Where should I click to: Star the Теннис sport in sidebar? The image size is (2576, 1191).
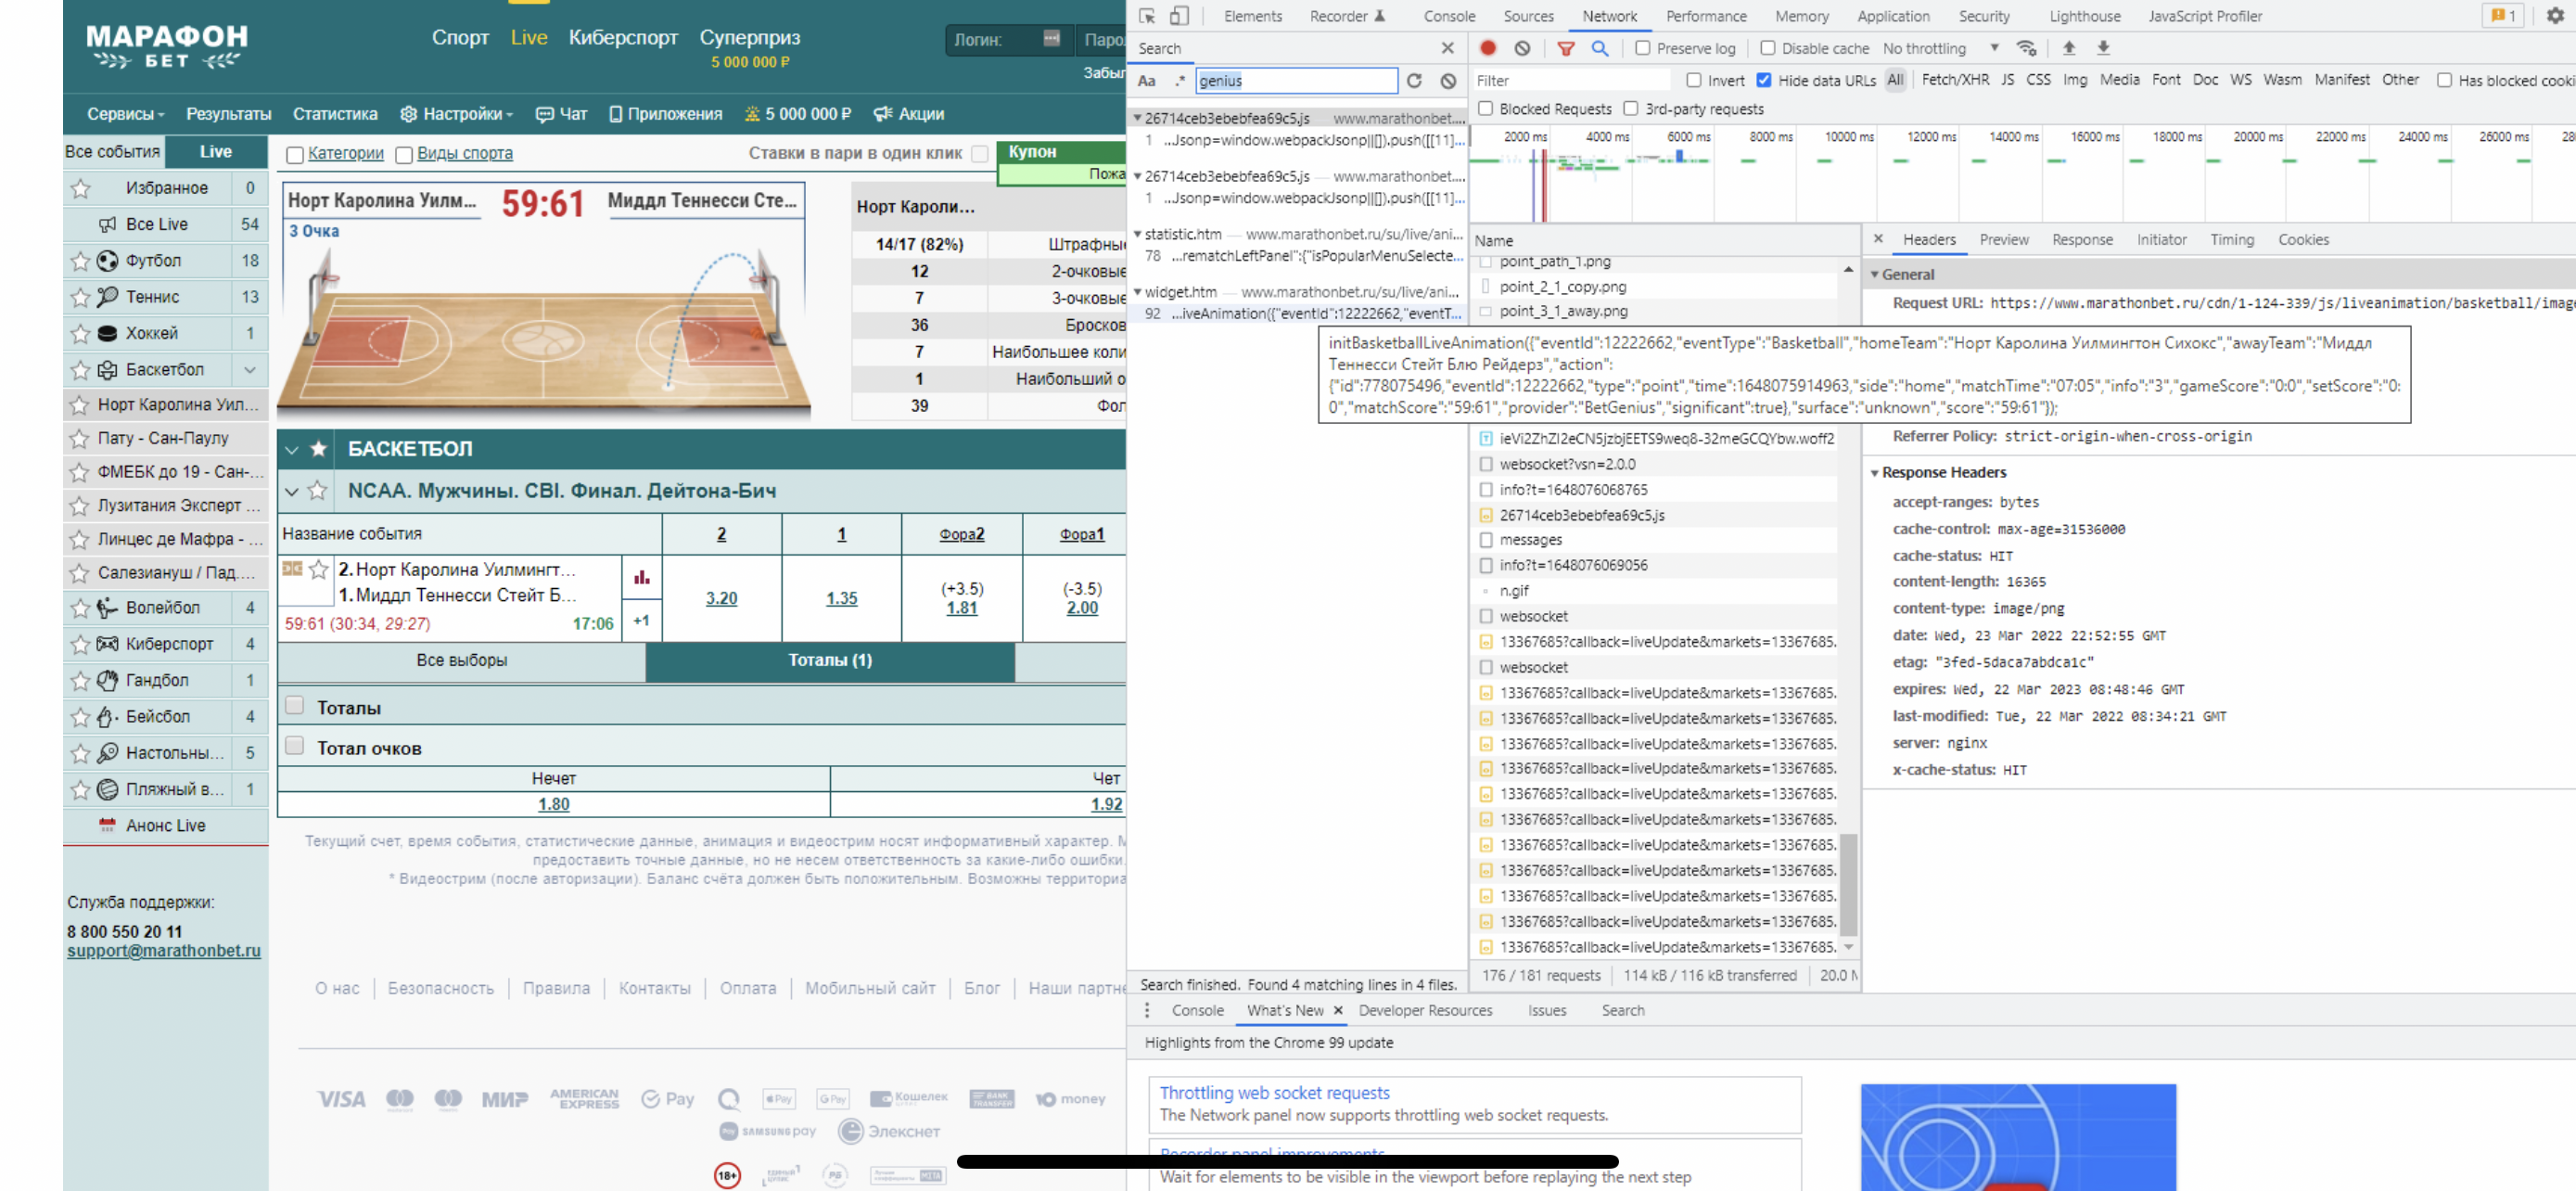[80, 297]
